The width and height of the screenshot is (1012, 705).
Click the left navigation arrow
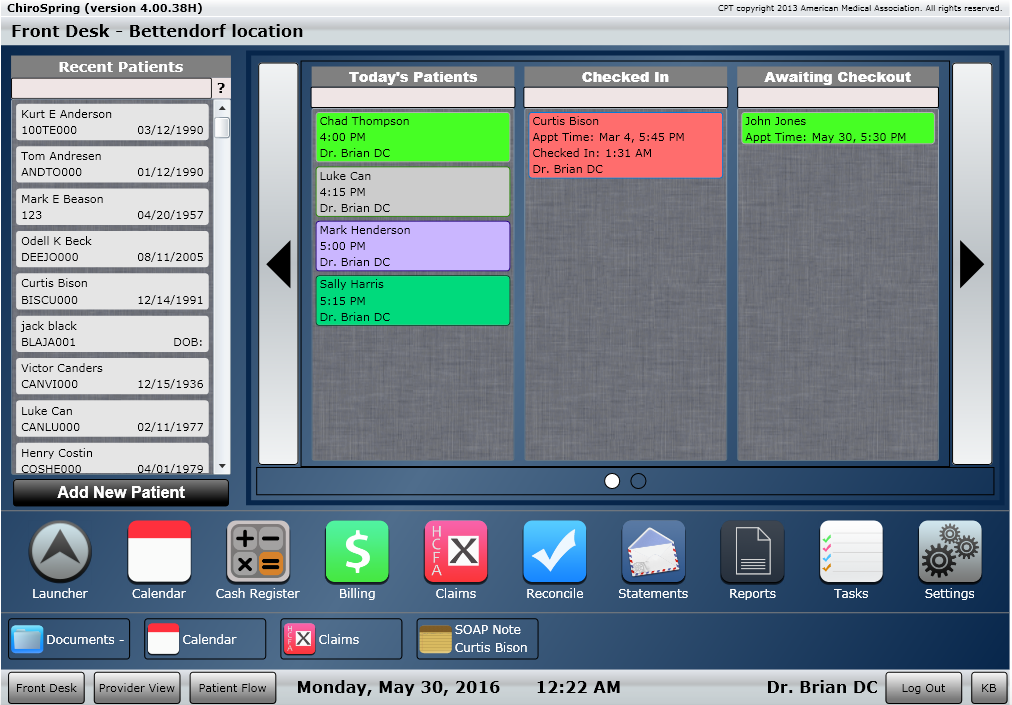point(278,264)
